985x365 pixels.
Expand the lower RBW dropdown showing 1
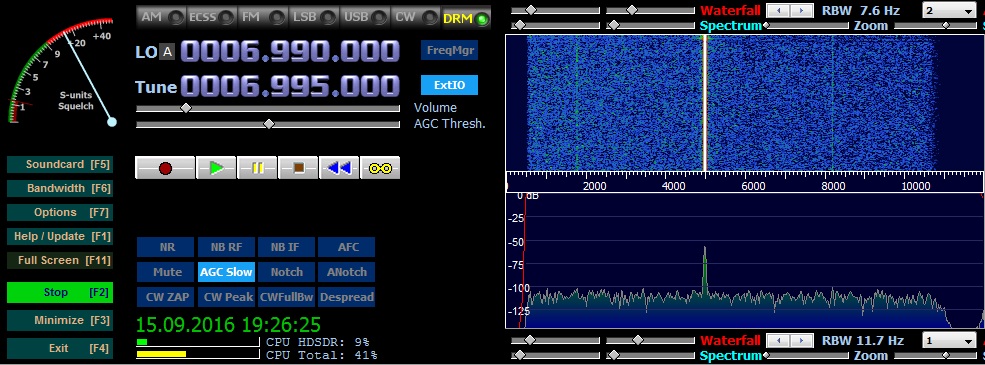point(949,340)
